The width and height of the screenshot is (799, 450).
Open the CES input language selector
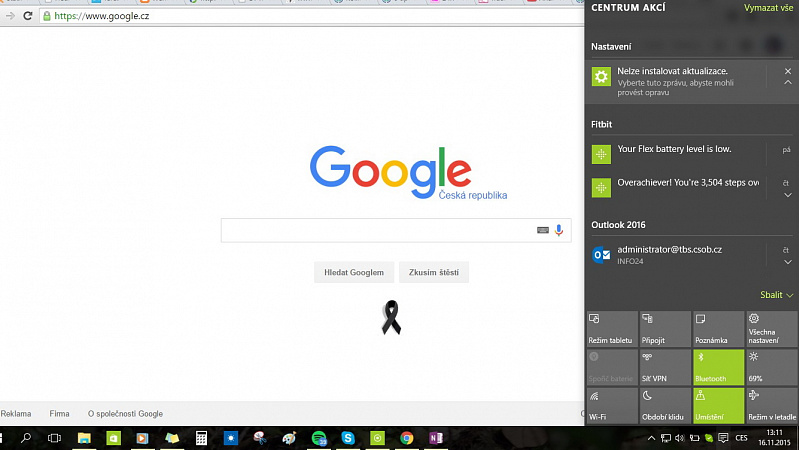pos(741,438)
